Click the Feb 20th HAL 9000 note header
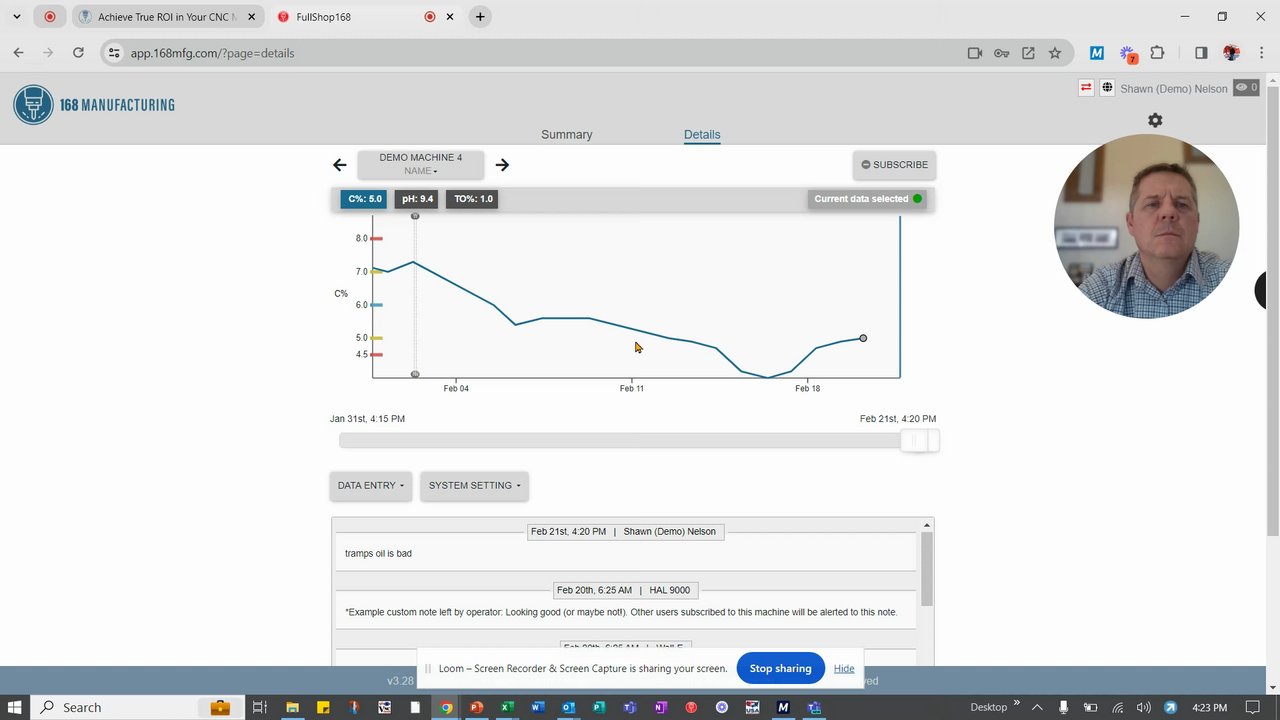Viewport: 1280px width, 720px height. pyautogui.click(x=623, y=590)
